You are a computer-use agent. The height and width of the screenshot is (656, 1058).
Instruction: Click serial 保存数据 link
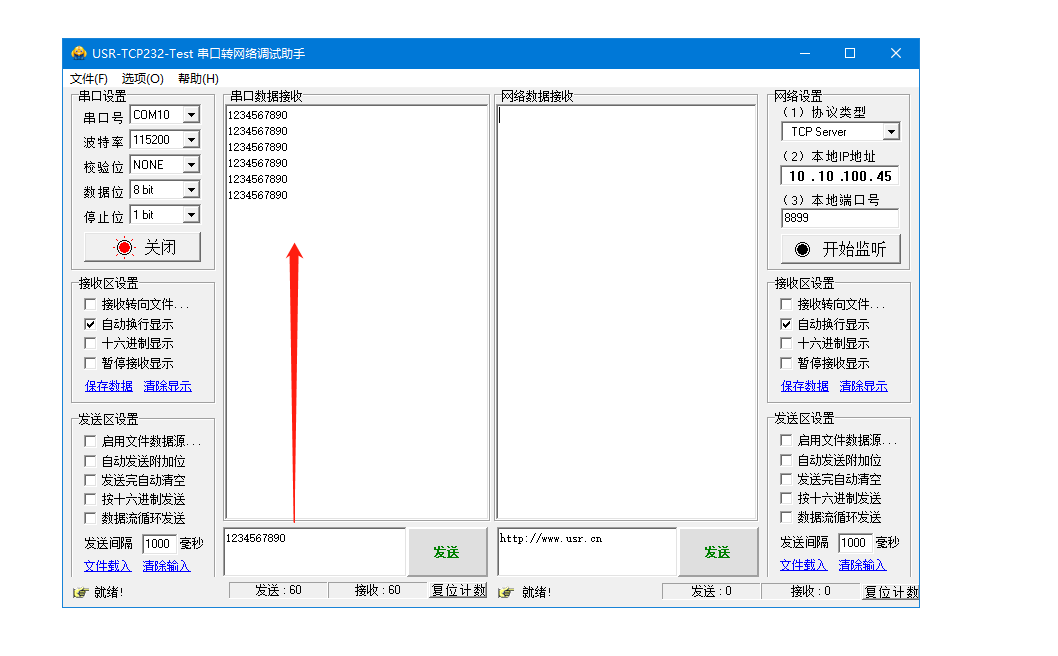[x=109, y=386]
